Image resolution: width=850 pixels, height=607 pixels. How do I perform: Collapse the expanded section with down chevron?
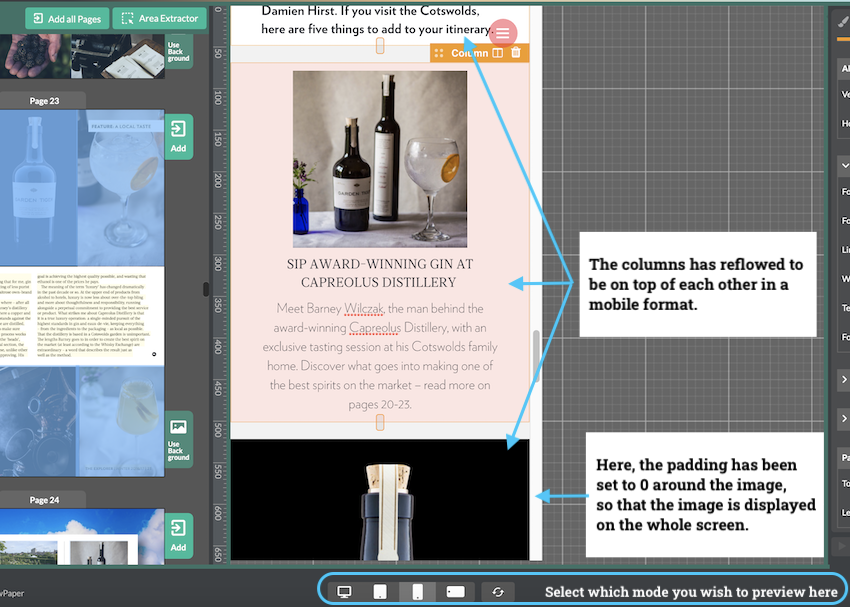coord(845,165)
